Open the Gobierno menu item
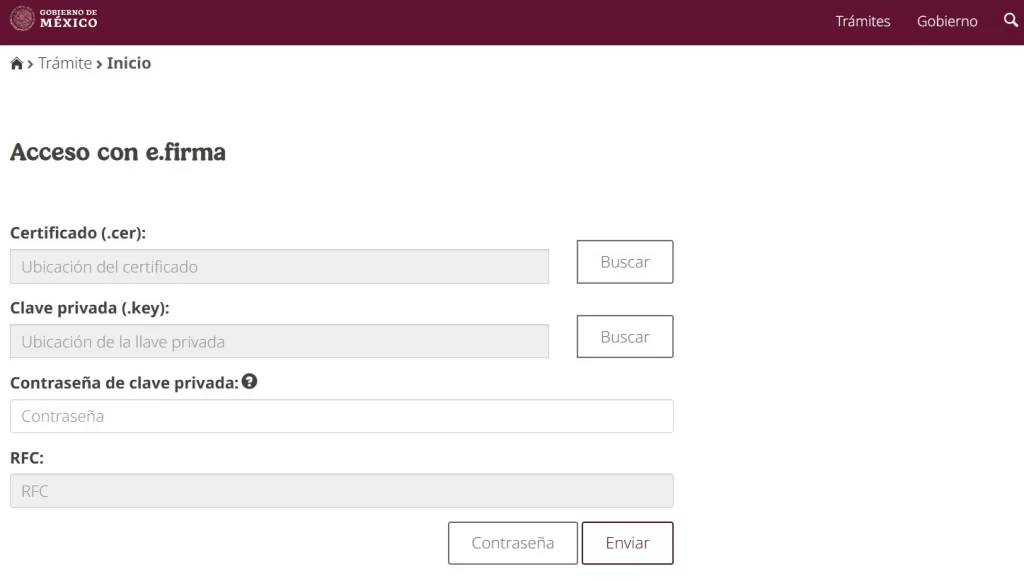 [x=946, y=21]
